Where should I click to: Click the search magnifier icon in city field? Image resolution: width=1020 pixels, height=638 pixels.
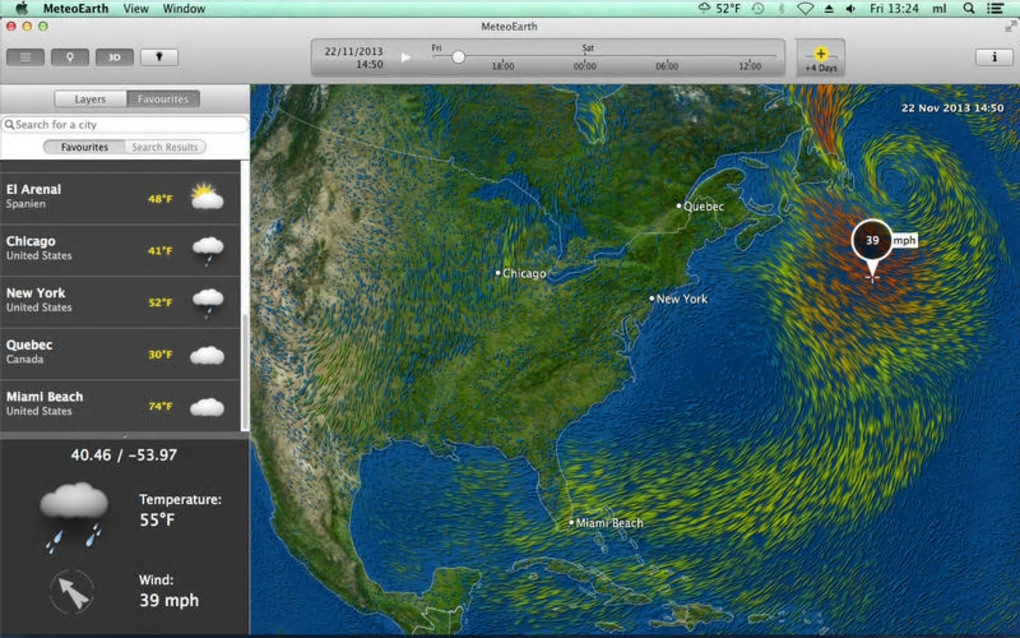[9, 124]
